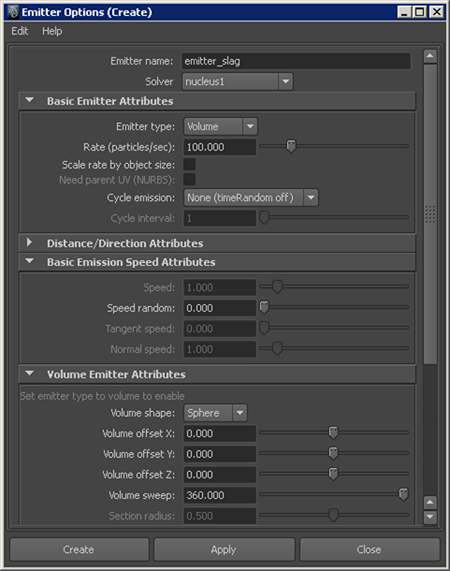Expand Distance/Direction Attributes section
450x571 pixels.
pos(29,243)
